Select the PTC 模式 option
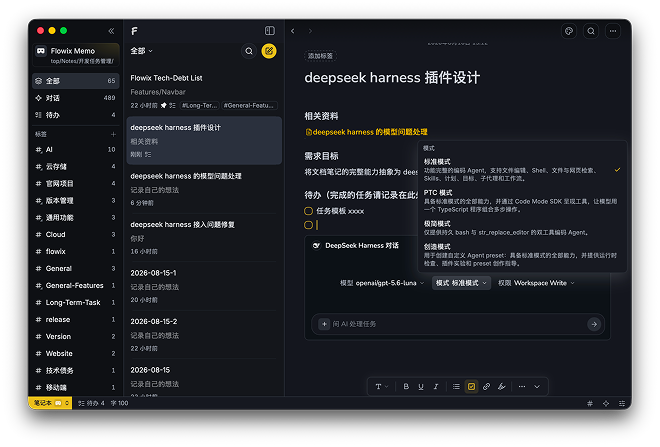Image resolution: width=660 pixels, height=447 pixels. click(522, 201)
